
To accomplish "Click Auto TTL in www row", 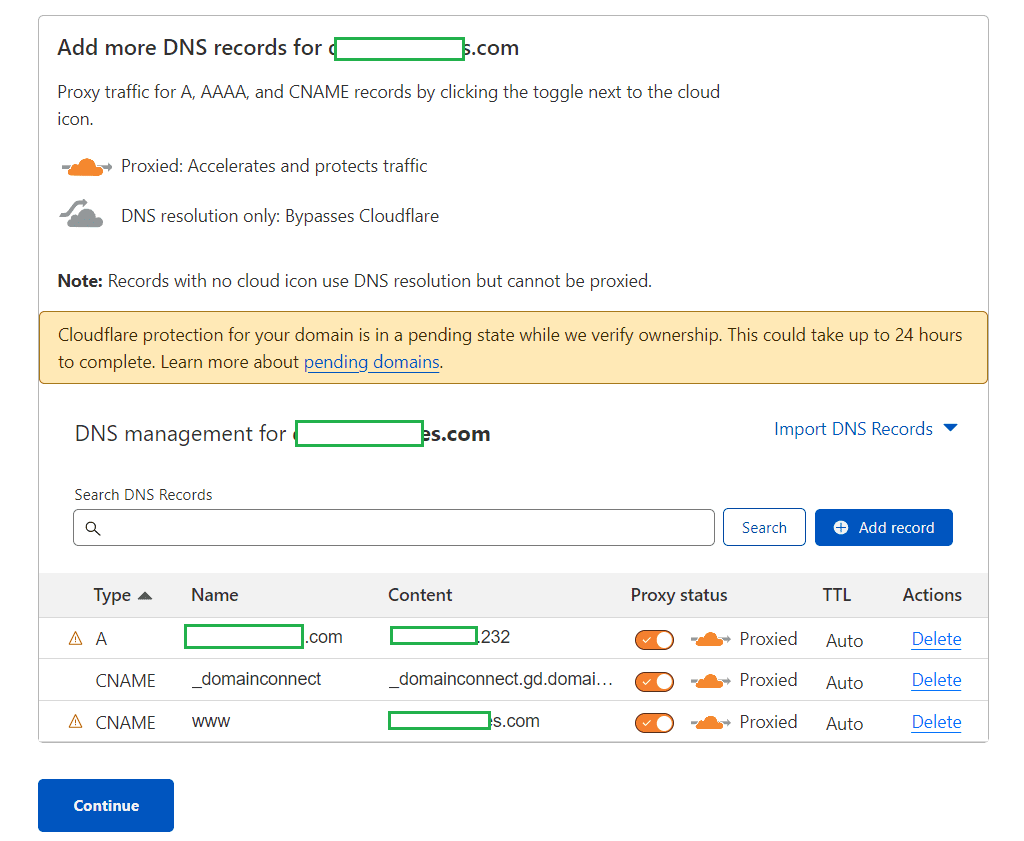I will (844, 723).
